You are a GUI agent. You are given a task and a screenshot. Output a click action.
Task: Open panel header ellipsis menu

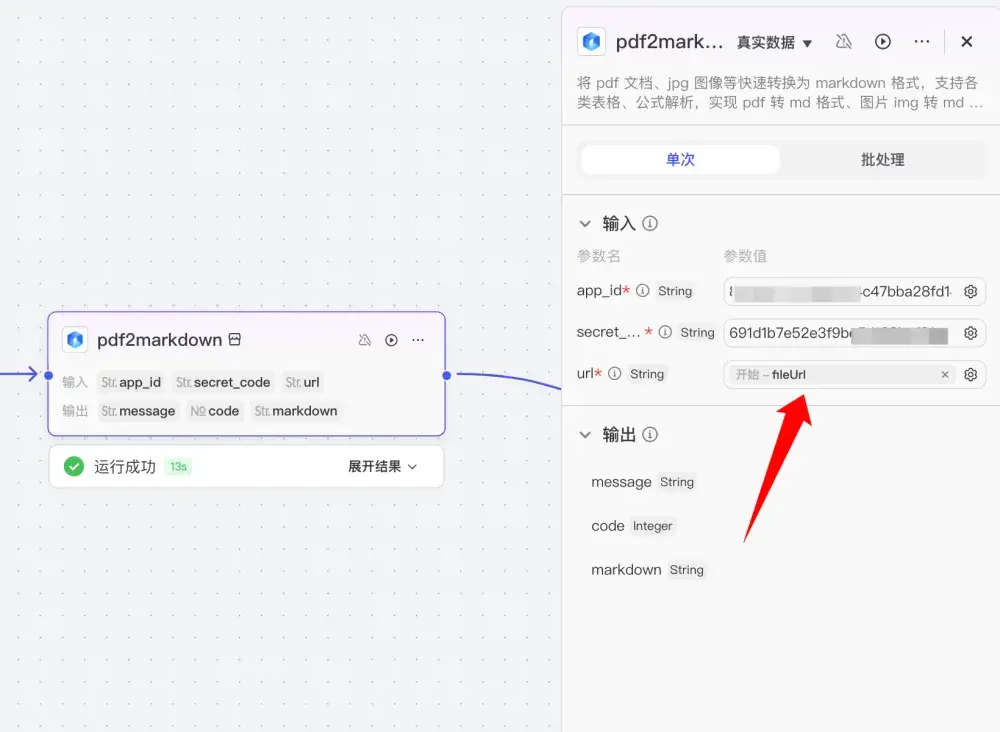pyautogui.click(x=922, y=41)
